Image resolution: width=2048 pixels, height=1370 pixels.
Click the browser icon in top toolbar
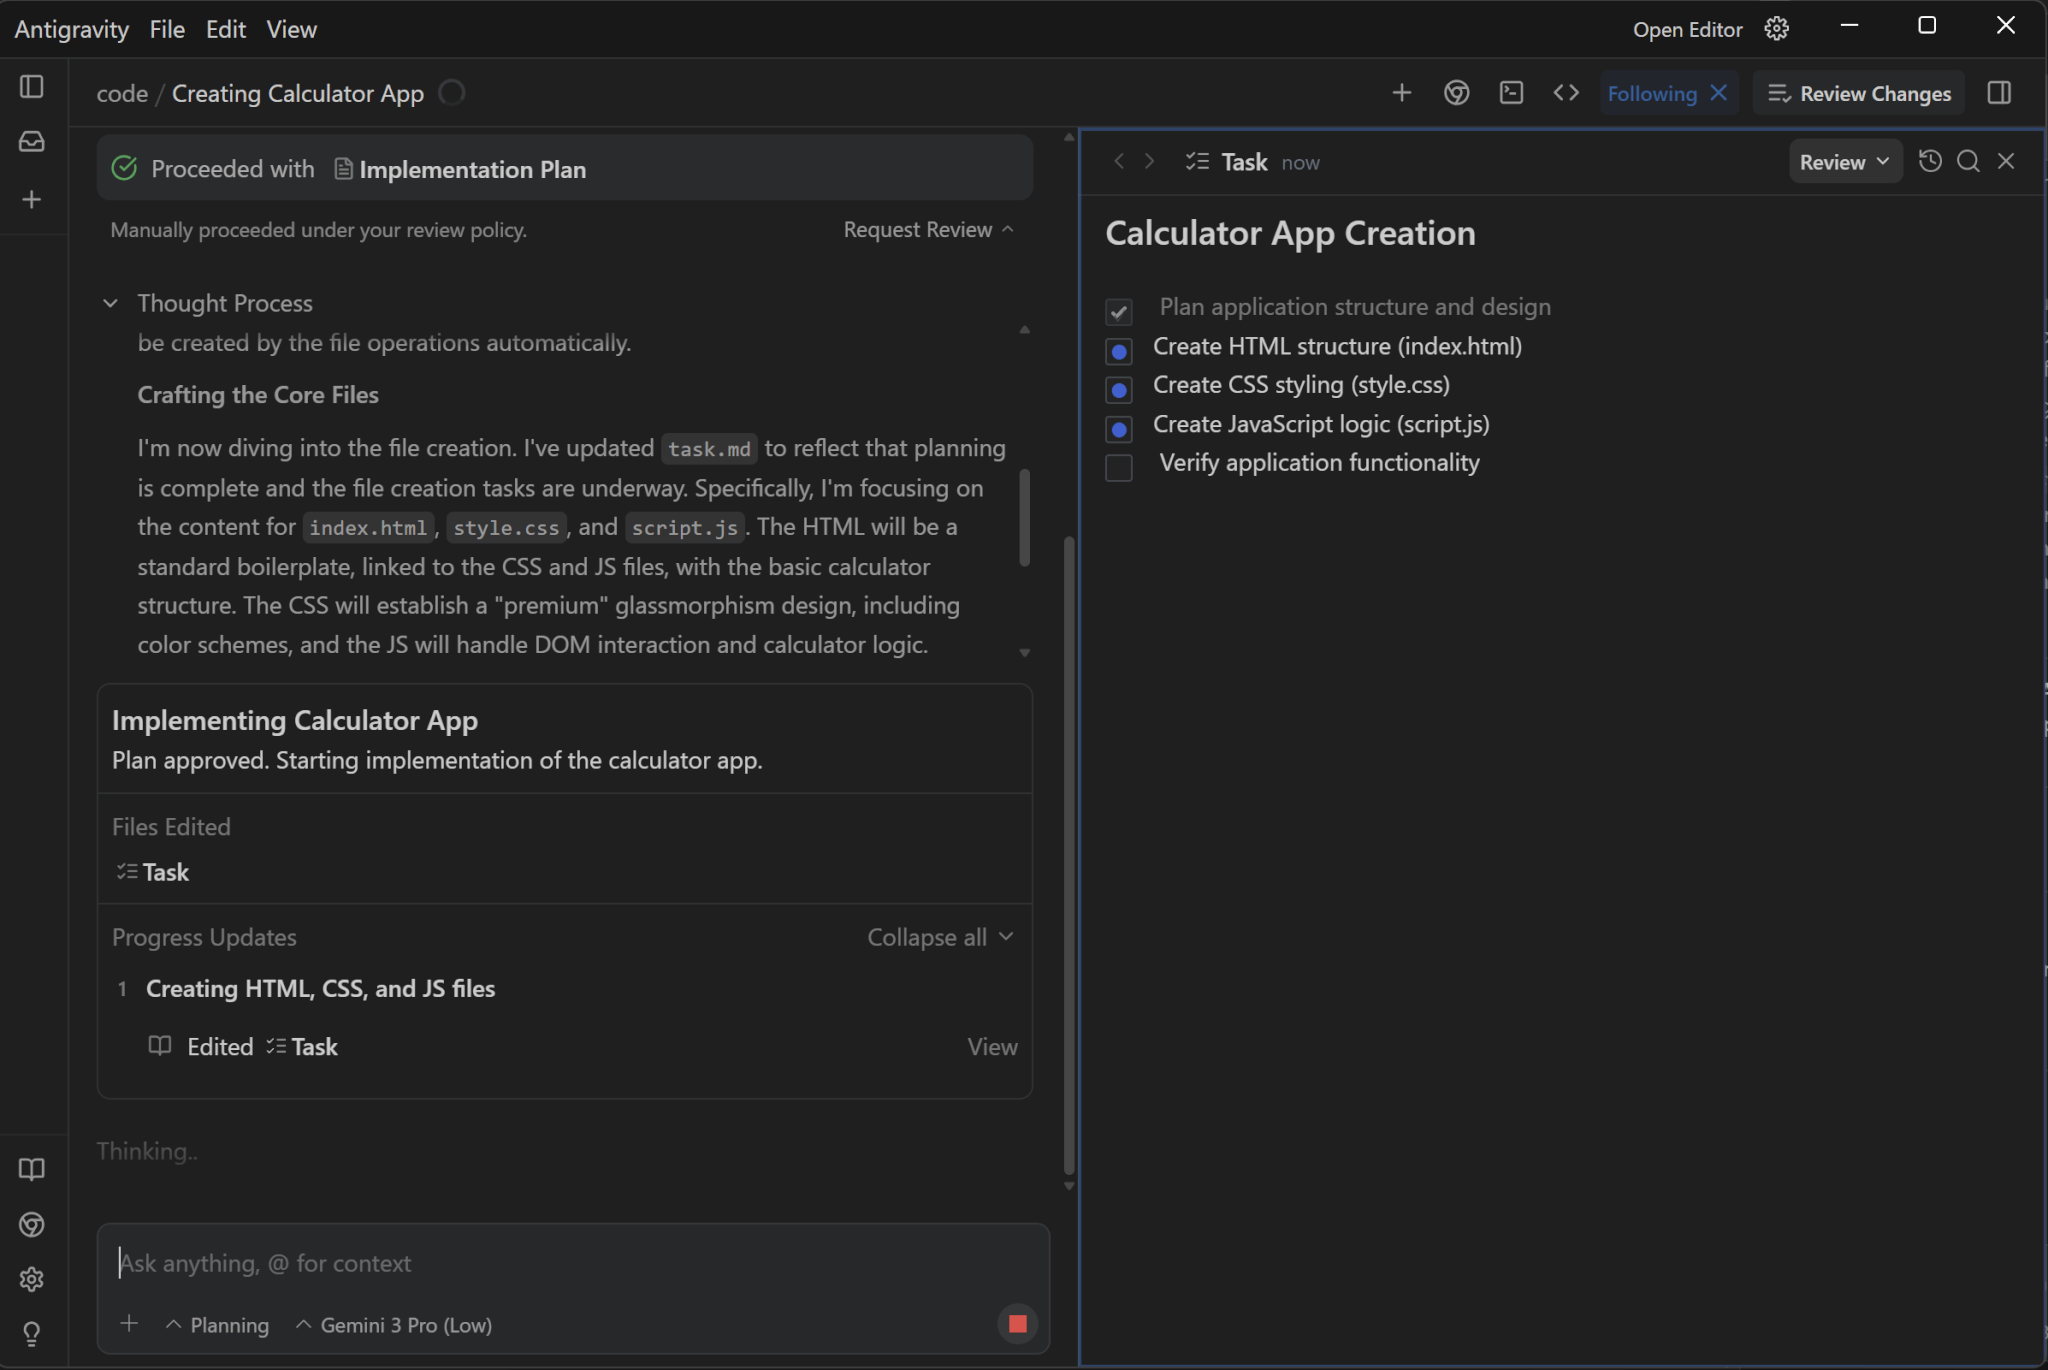[x=1456, y=93]
